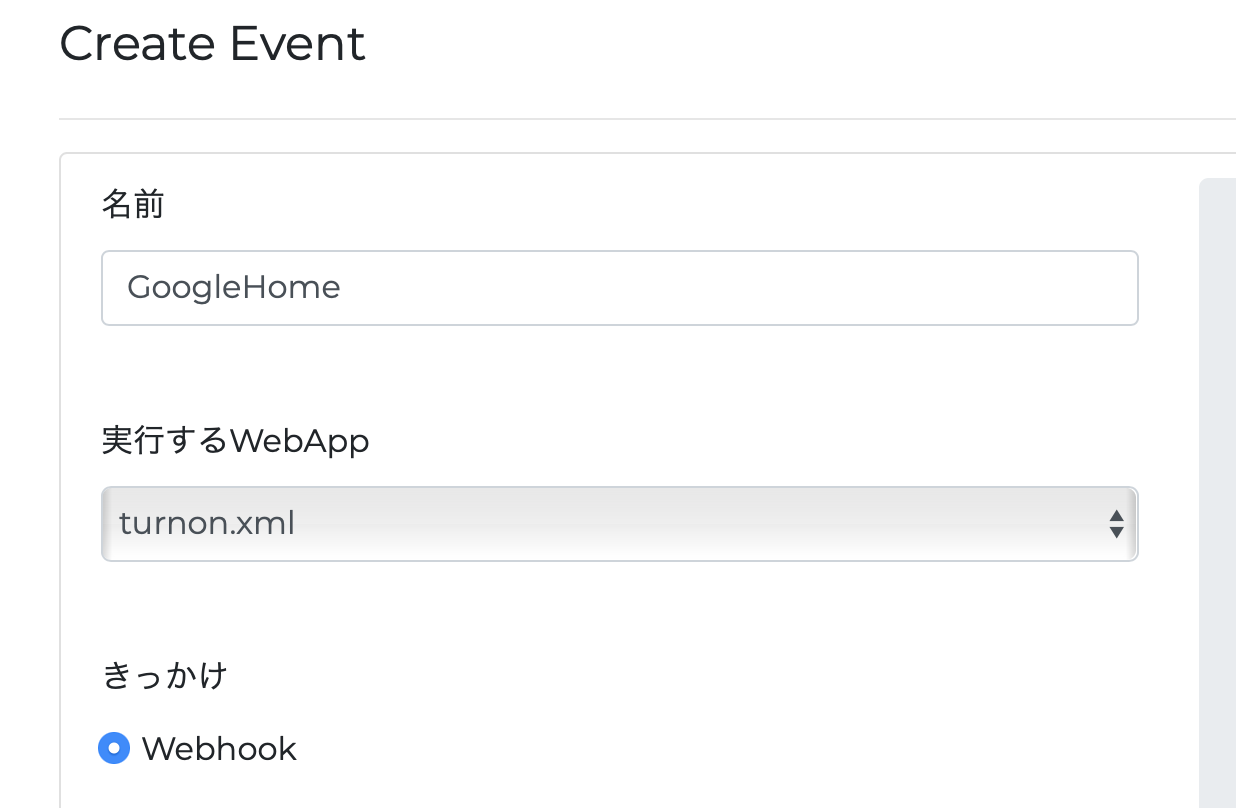Place cursor in the event name box
1236x808 pixels.
618,287
